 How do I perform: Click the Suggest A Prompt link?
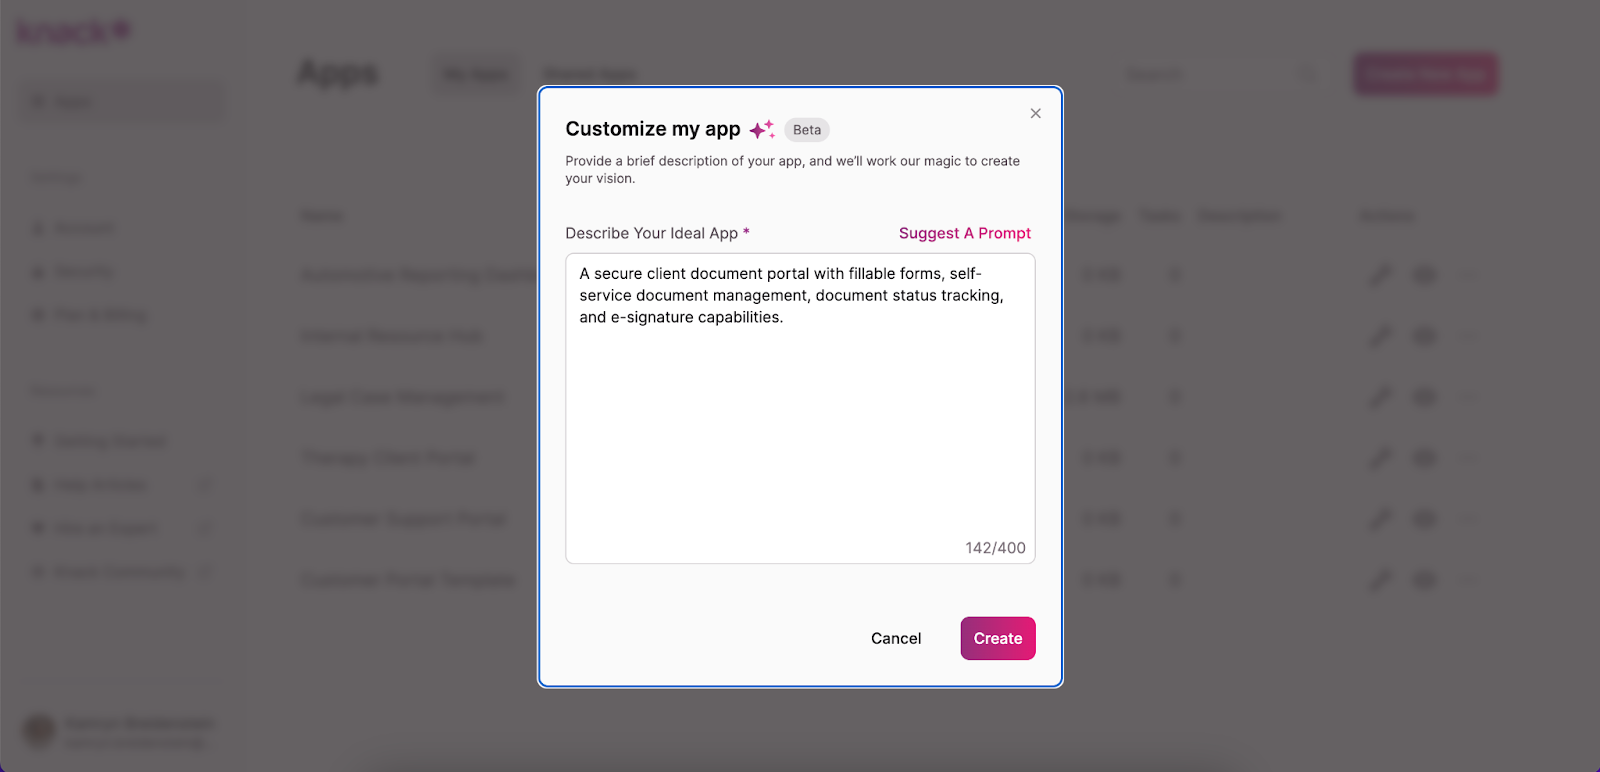click(x=964, y=233)
